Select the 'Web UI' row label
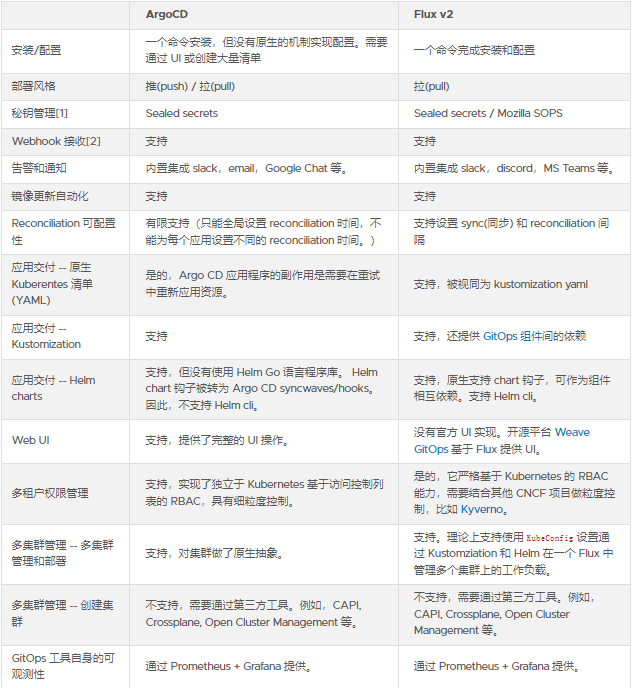This screenshot has width=632, height=688. (31, 441)
